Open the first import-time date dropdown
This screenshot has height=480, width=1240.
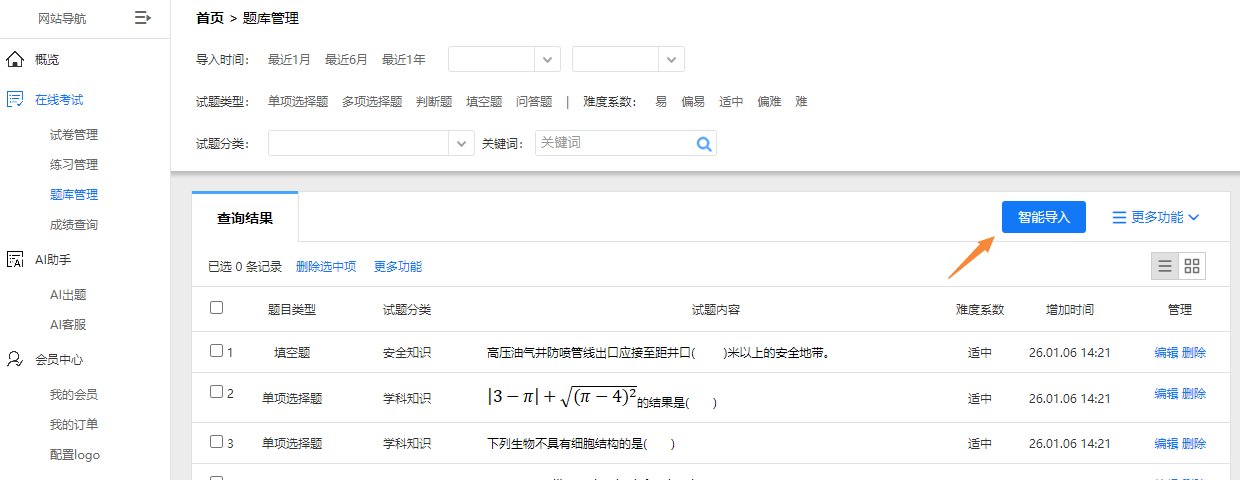(x=504, y=59)
